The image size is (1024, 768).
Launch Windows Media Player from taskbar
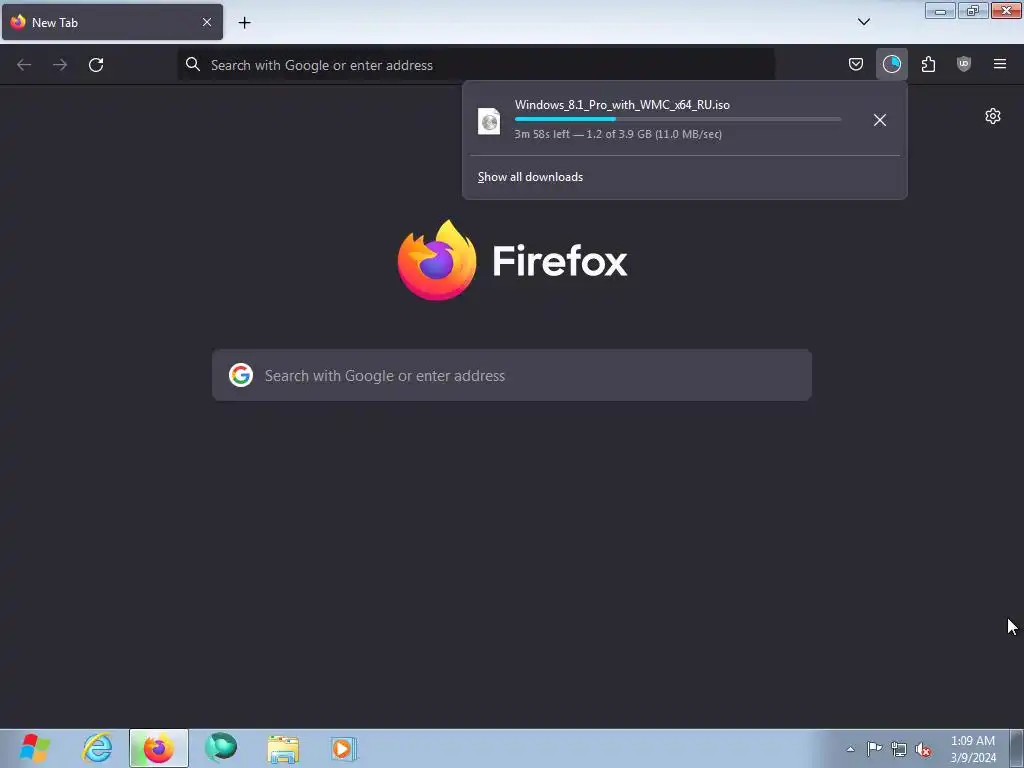point(344,748)
